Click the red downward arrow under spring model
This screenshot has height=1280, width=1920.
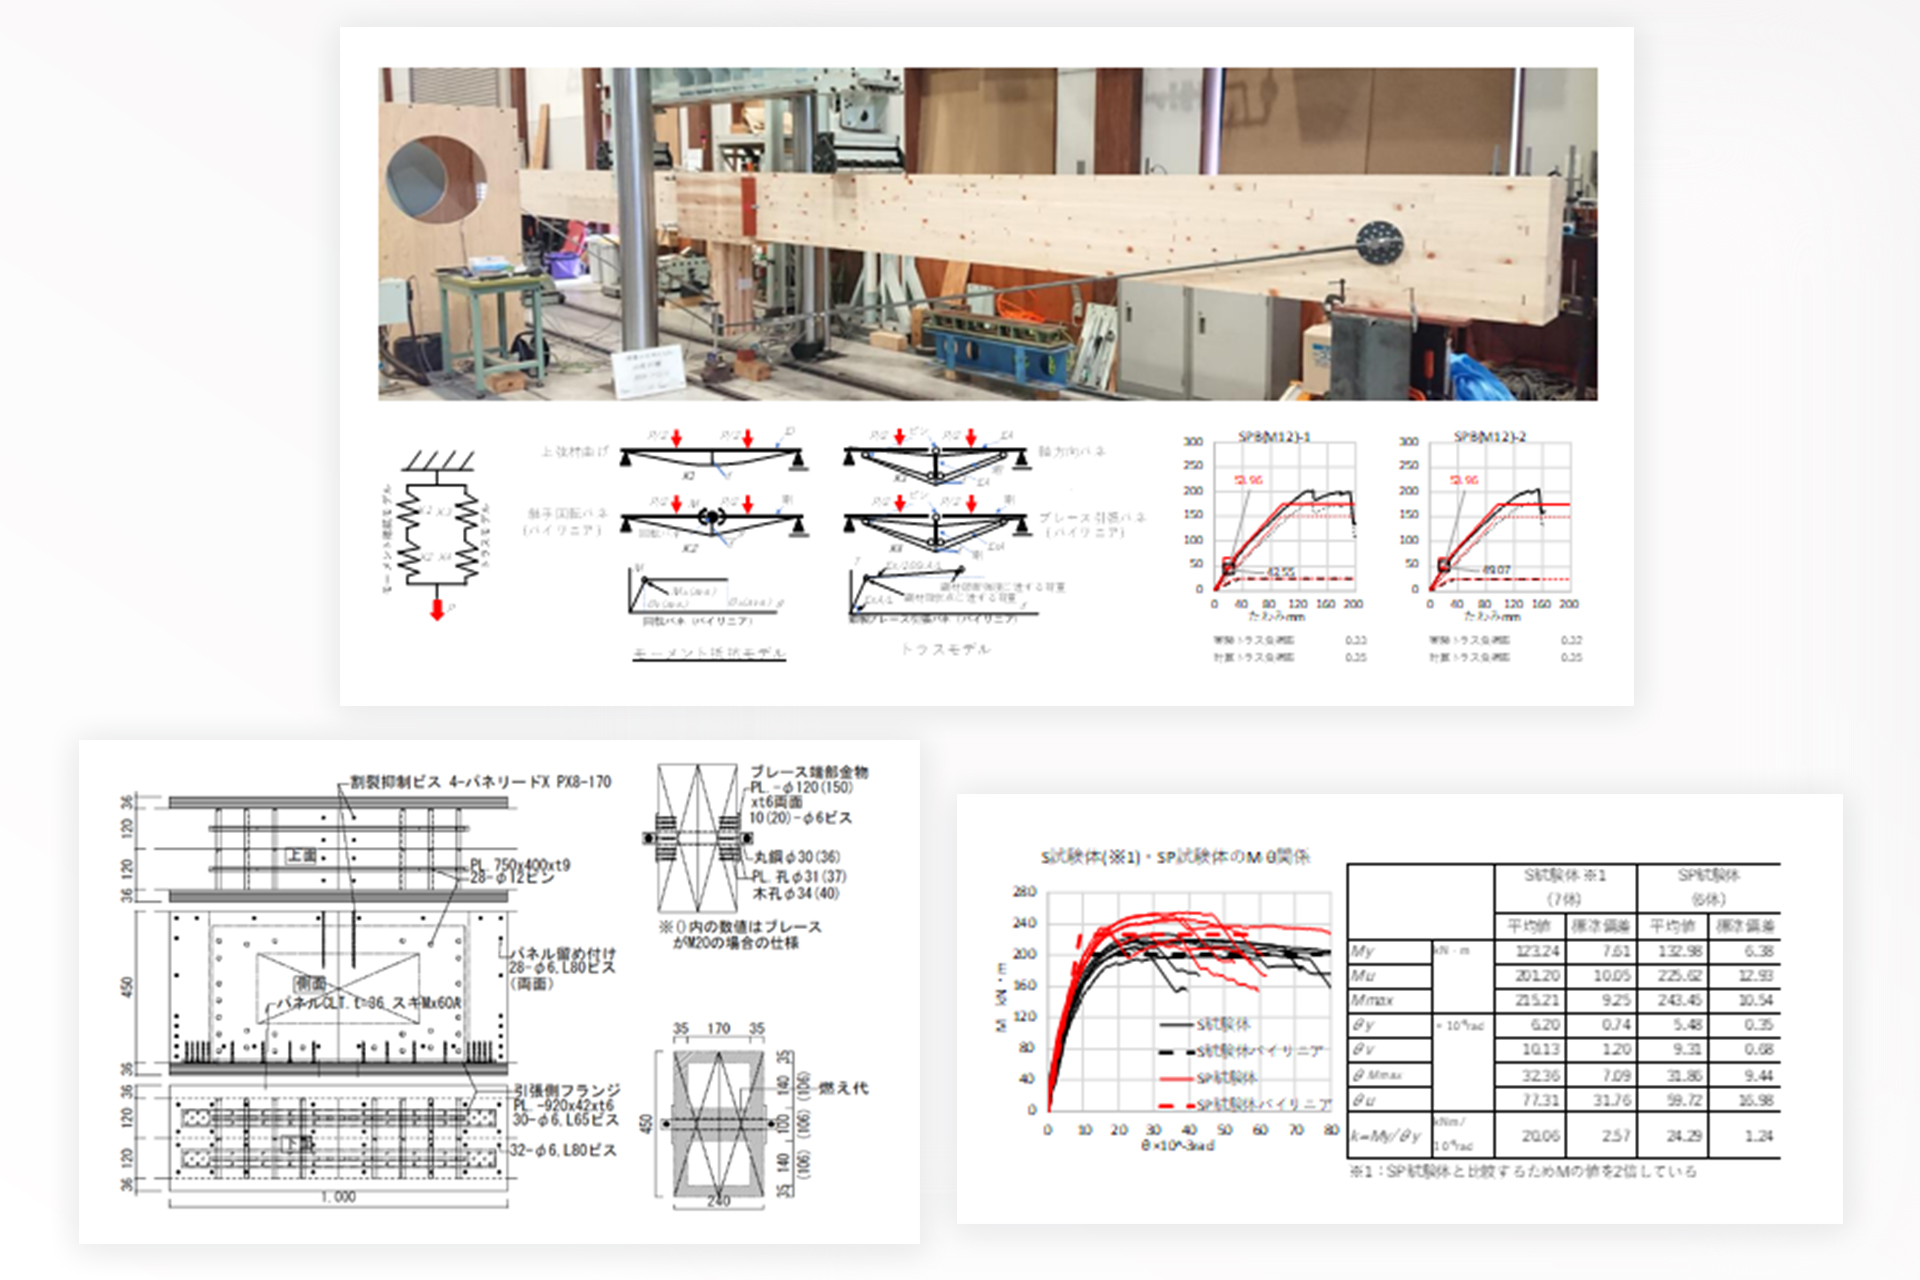coord(437,608)
